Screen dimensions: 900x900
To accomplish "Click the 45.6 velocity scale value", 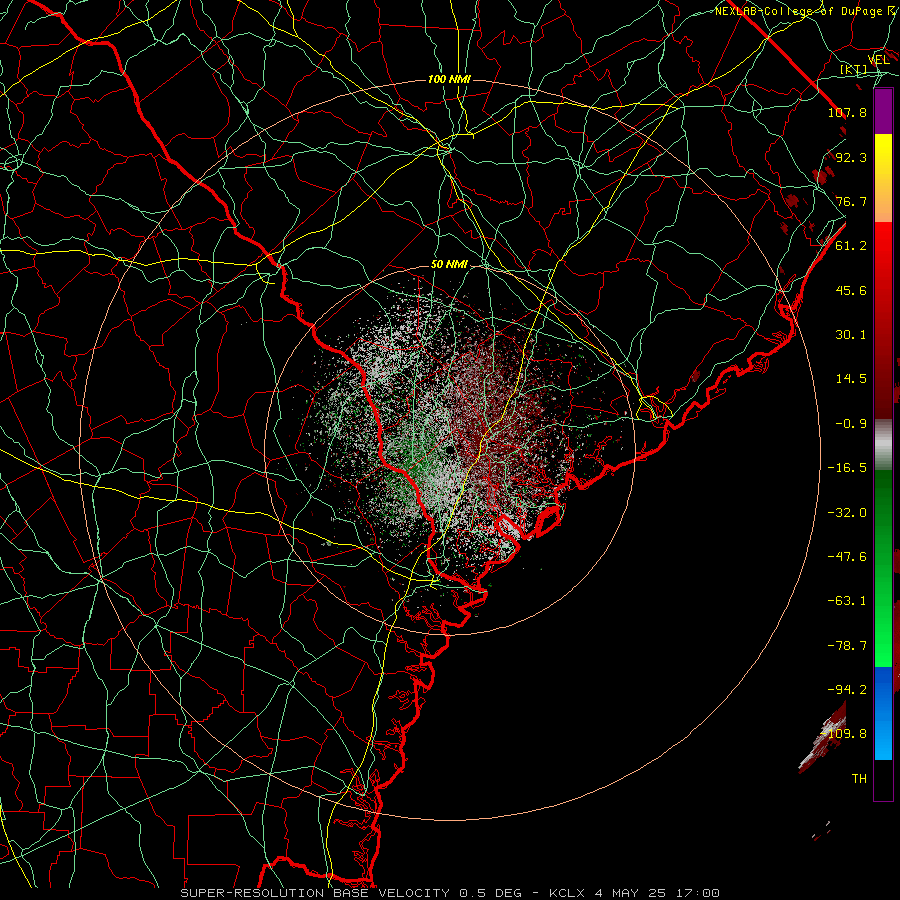I will point(851,290).
